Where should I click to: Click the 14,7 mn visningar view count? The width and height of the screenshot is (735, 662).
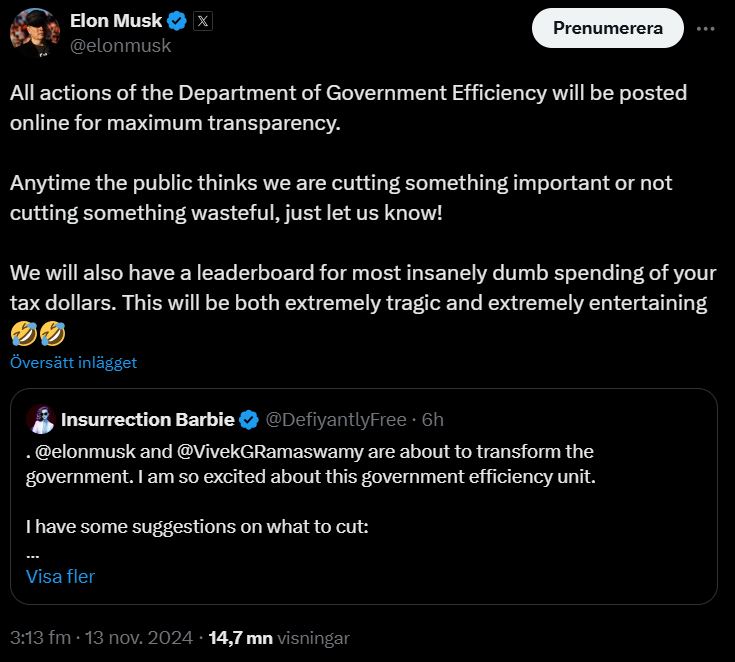click(x=279, y=637)
